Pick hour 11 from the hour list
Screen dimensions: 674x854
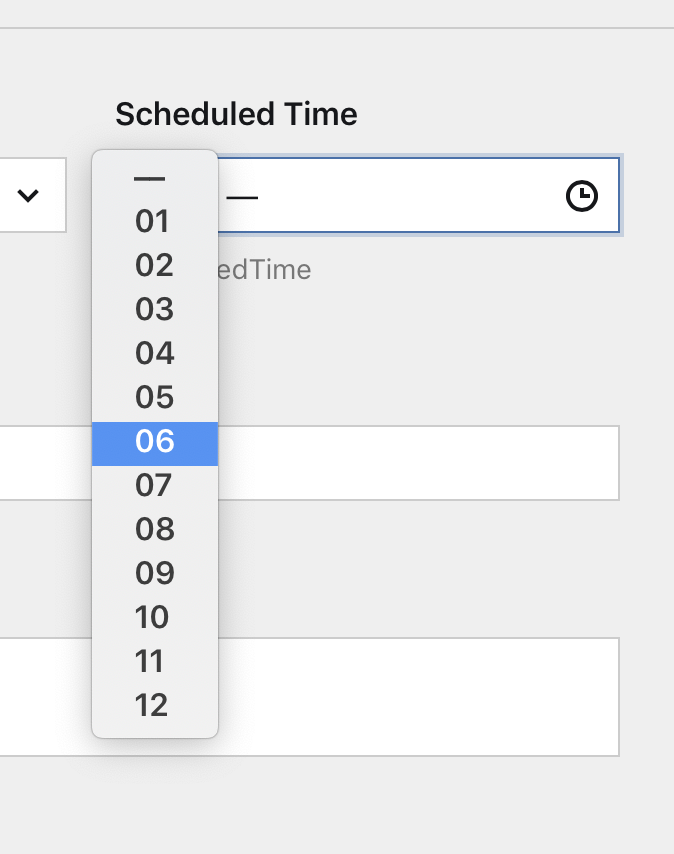[x=155, y=662]
